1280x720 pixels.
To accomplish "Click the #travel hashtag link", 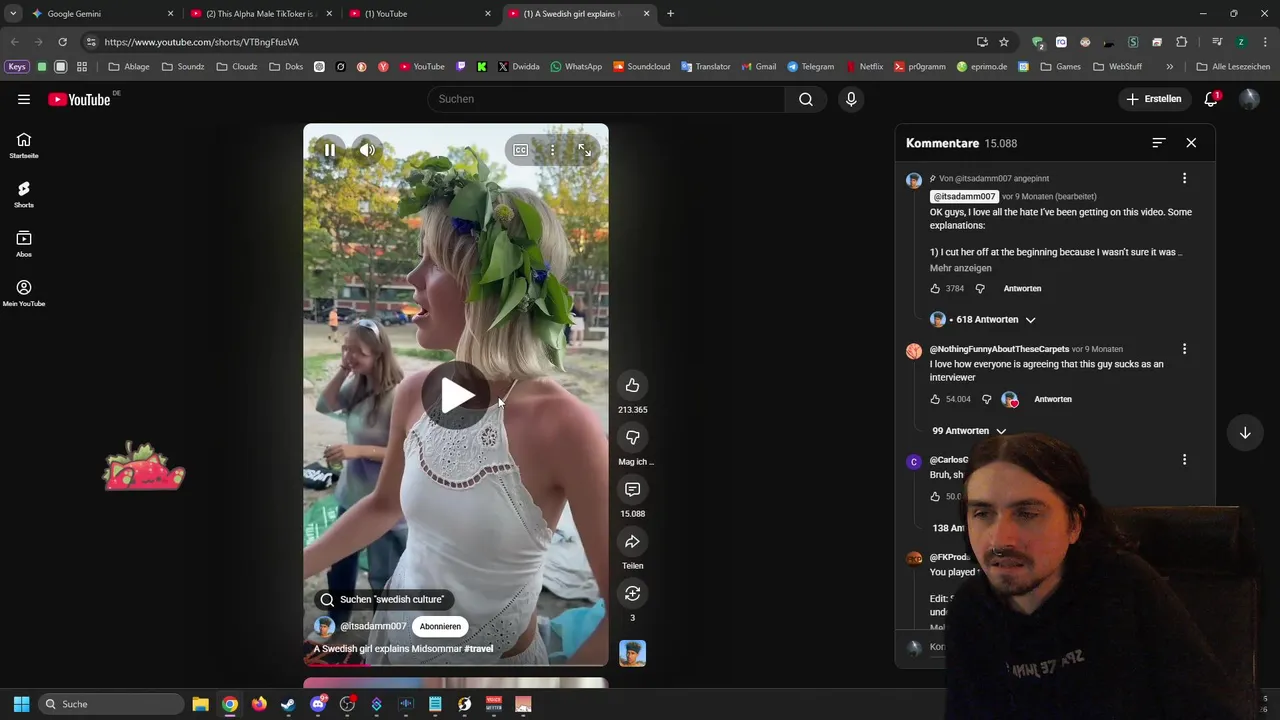I will pos(479,648).
